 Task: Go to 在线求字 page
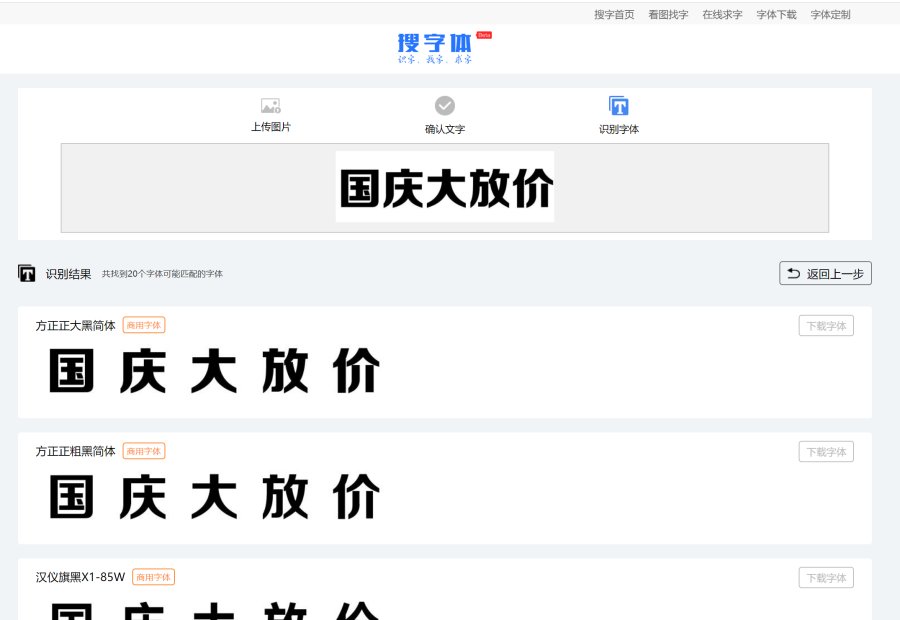(722, 15)
